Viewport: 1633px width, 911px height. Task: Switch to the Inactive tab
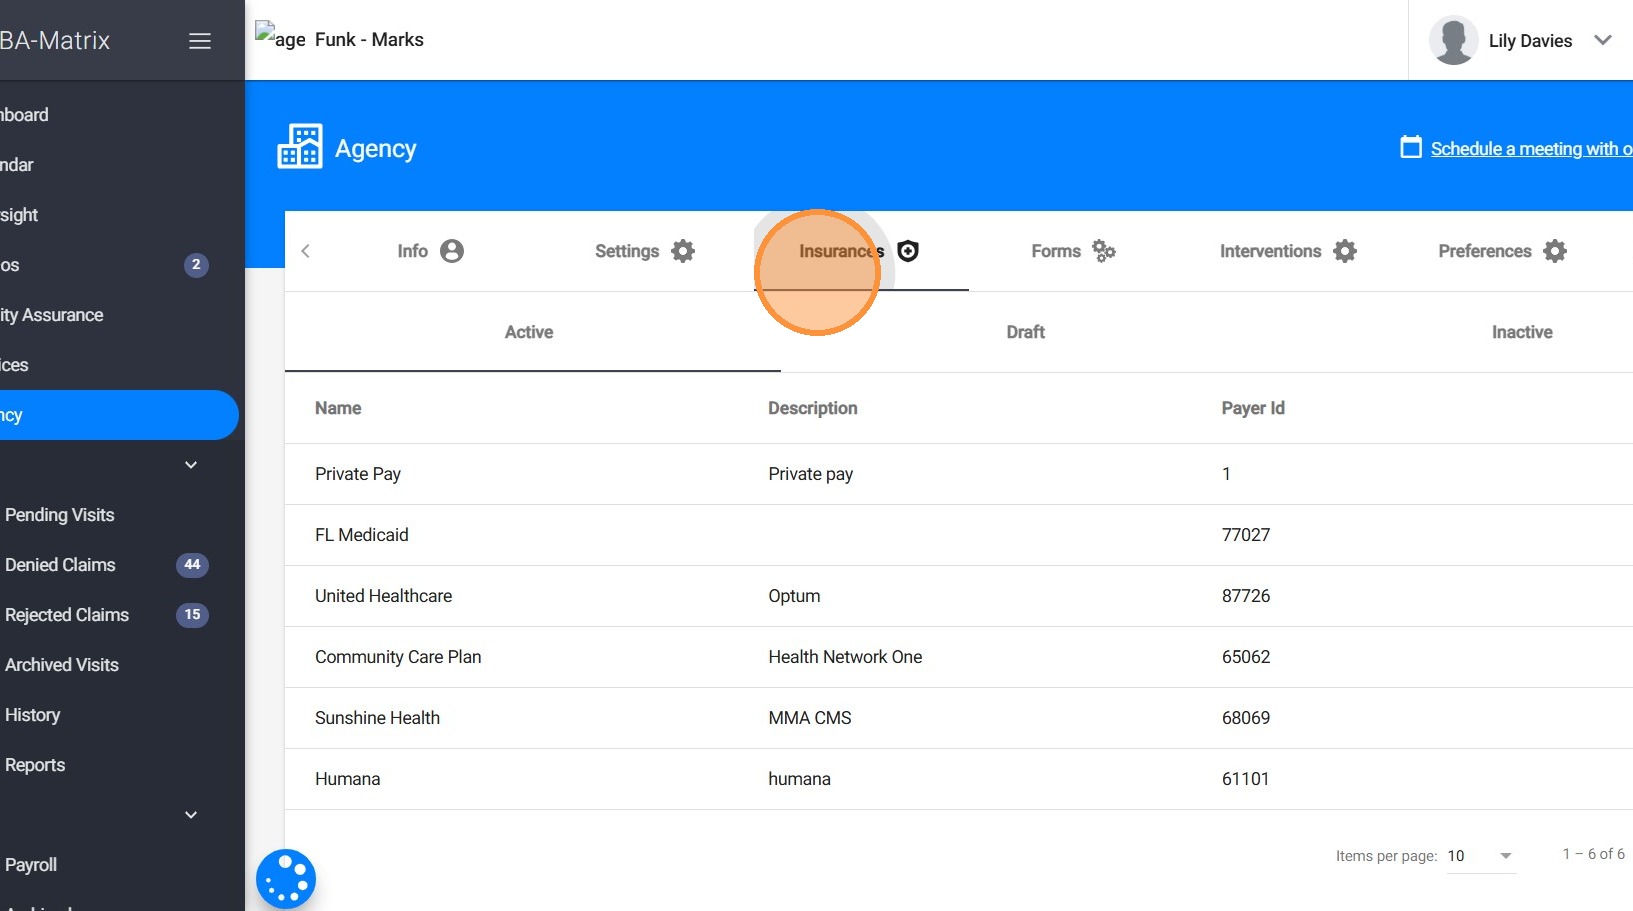[x=1521, y=332]
